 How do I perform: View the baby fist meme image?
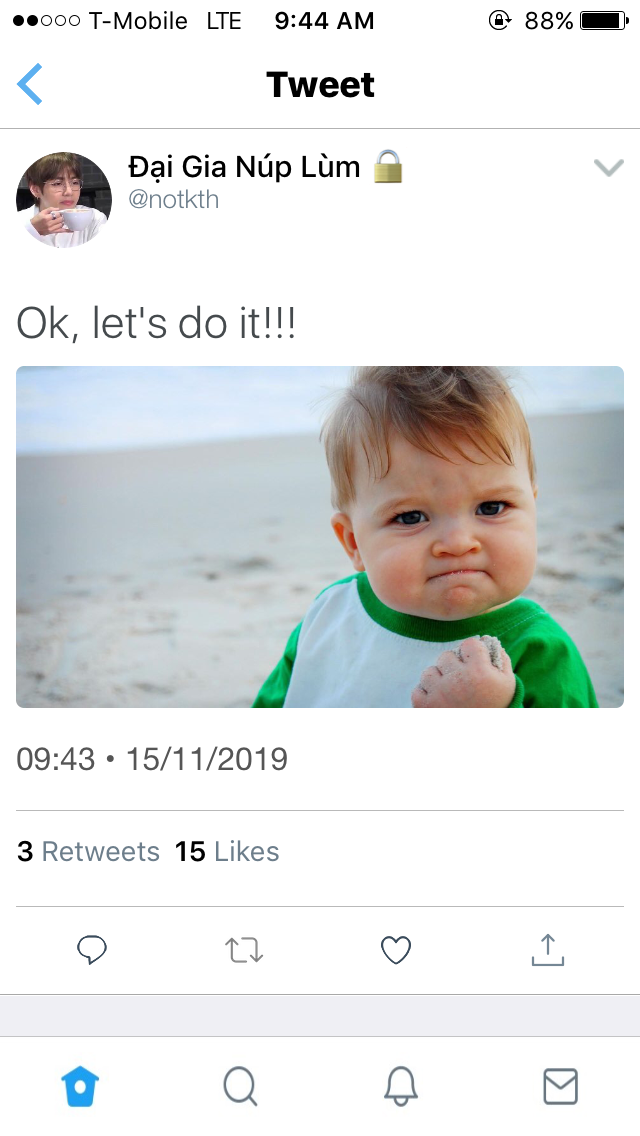[x=320, y=537]
